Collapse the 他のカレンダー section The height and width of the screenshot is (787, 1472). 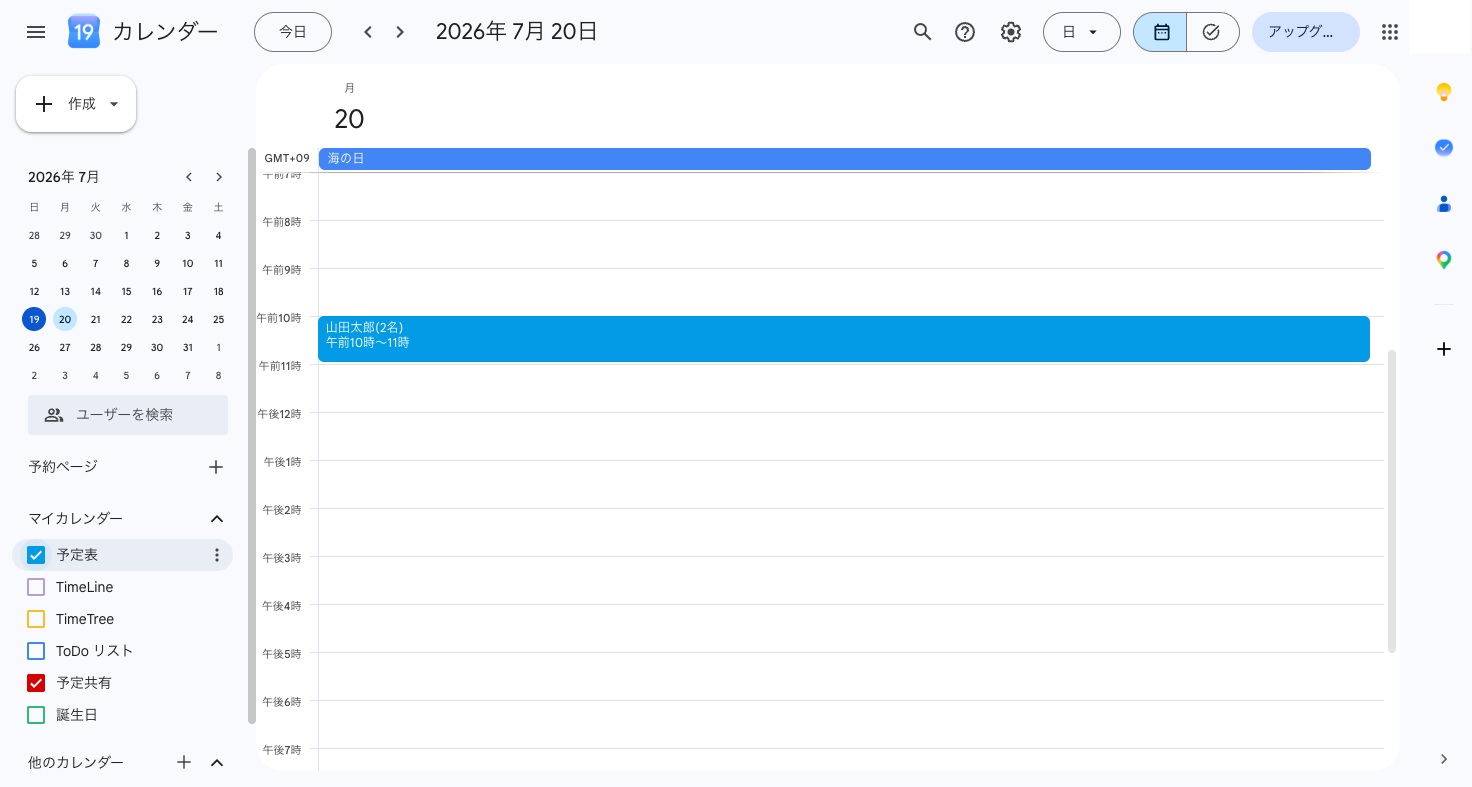pos(217,762)
